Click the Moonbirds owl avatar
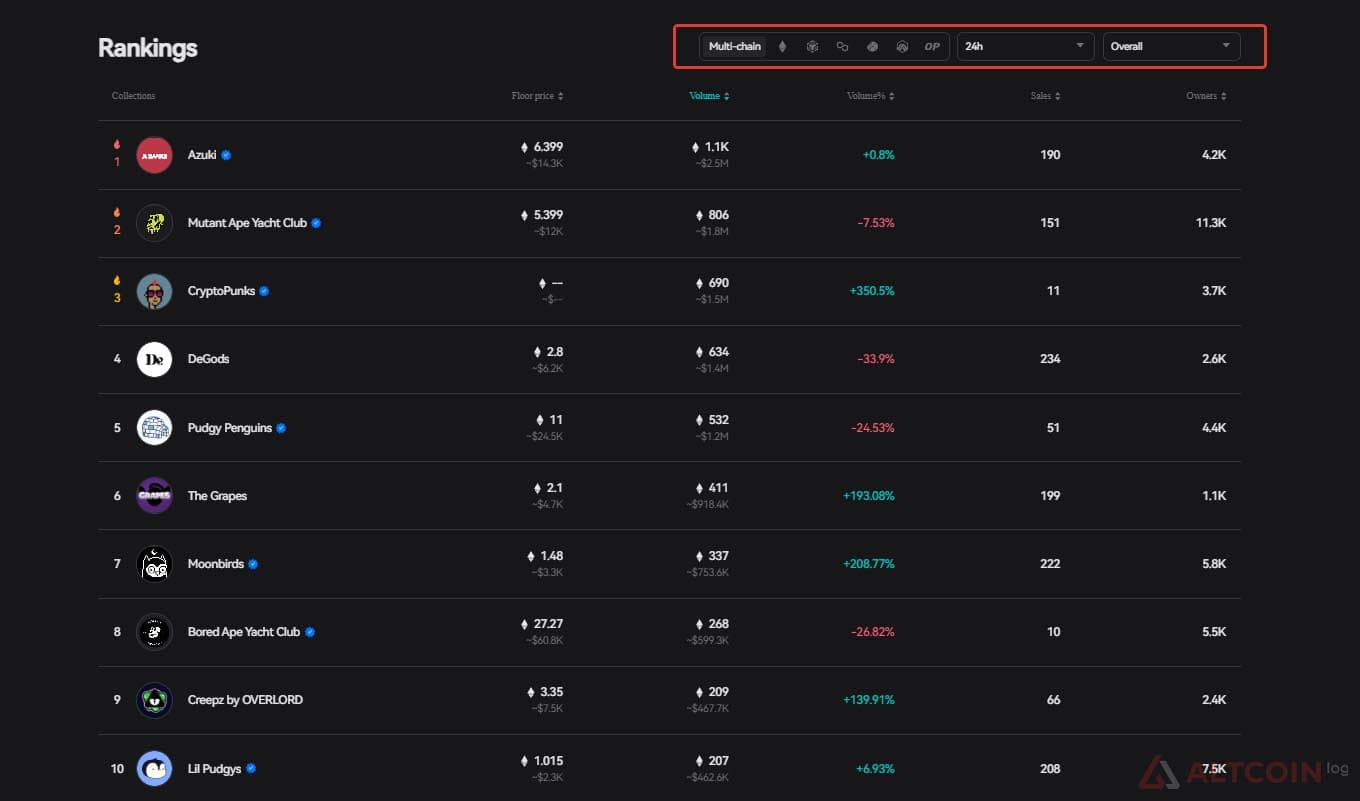The image size is (1360, 801). 154,564
